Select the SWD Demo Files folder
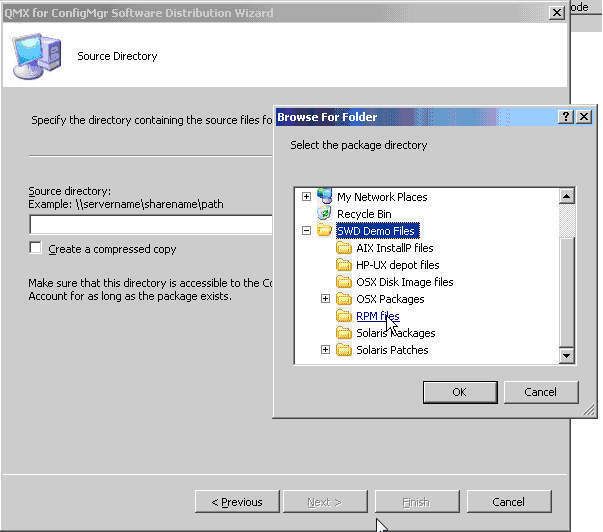Image resolution: width=603 pixels, height=532 pixels. 377,231
